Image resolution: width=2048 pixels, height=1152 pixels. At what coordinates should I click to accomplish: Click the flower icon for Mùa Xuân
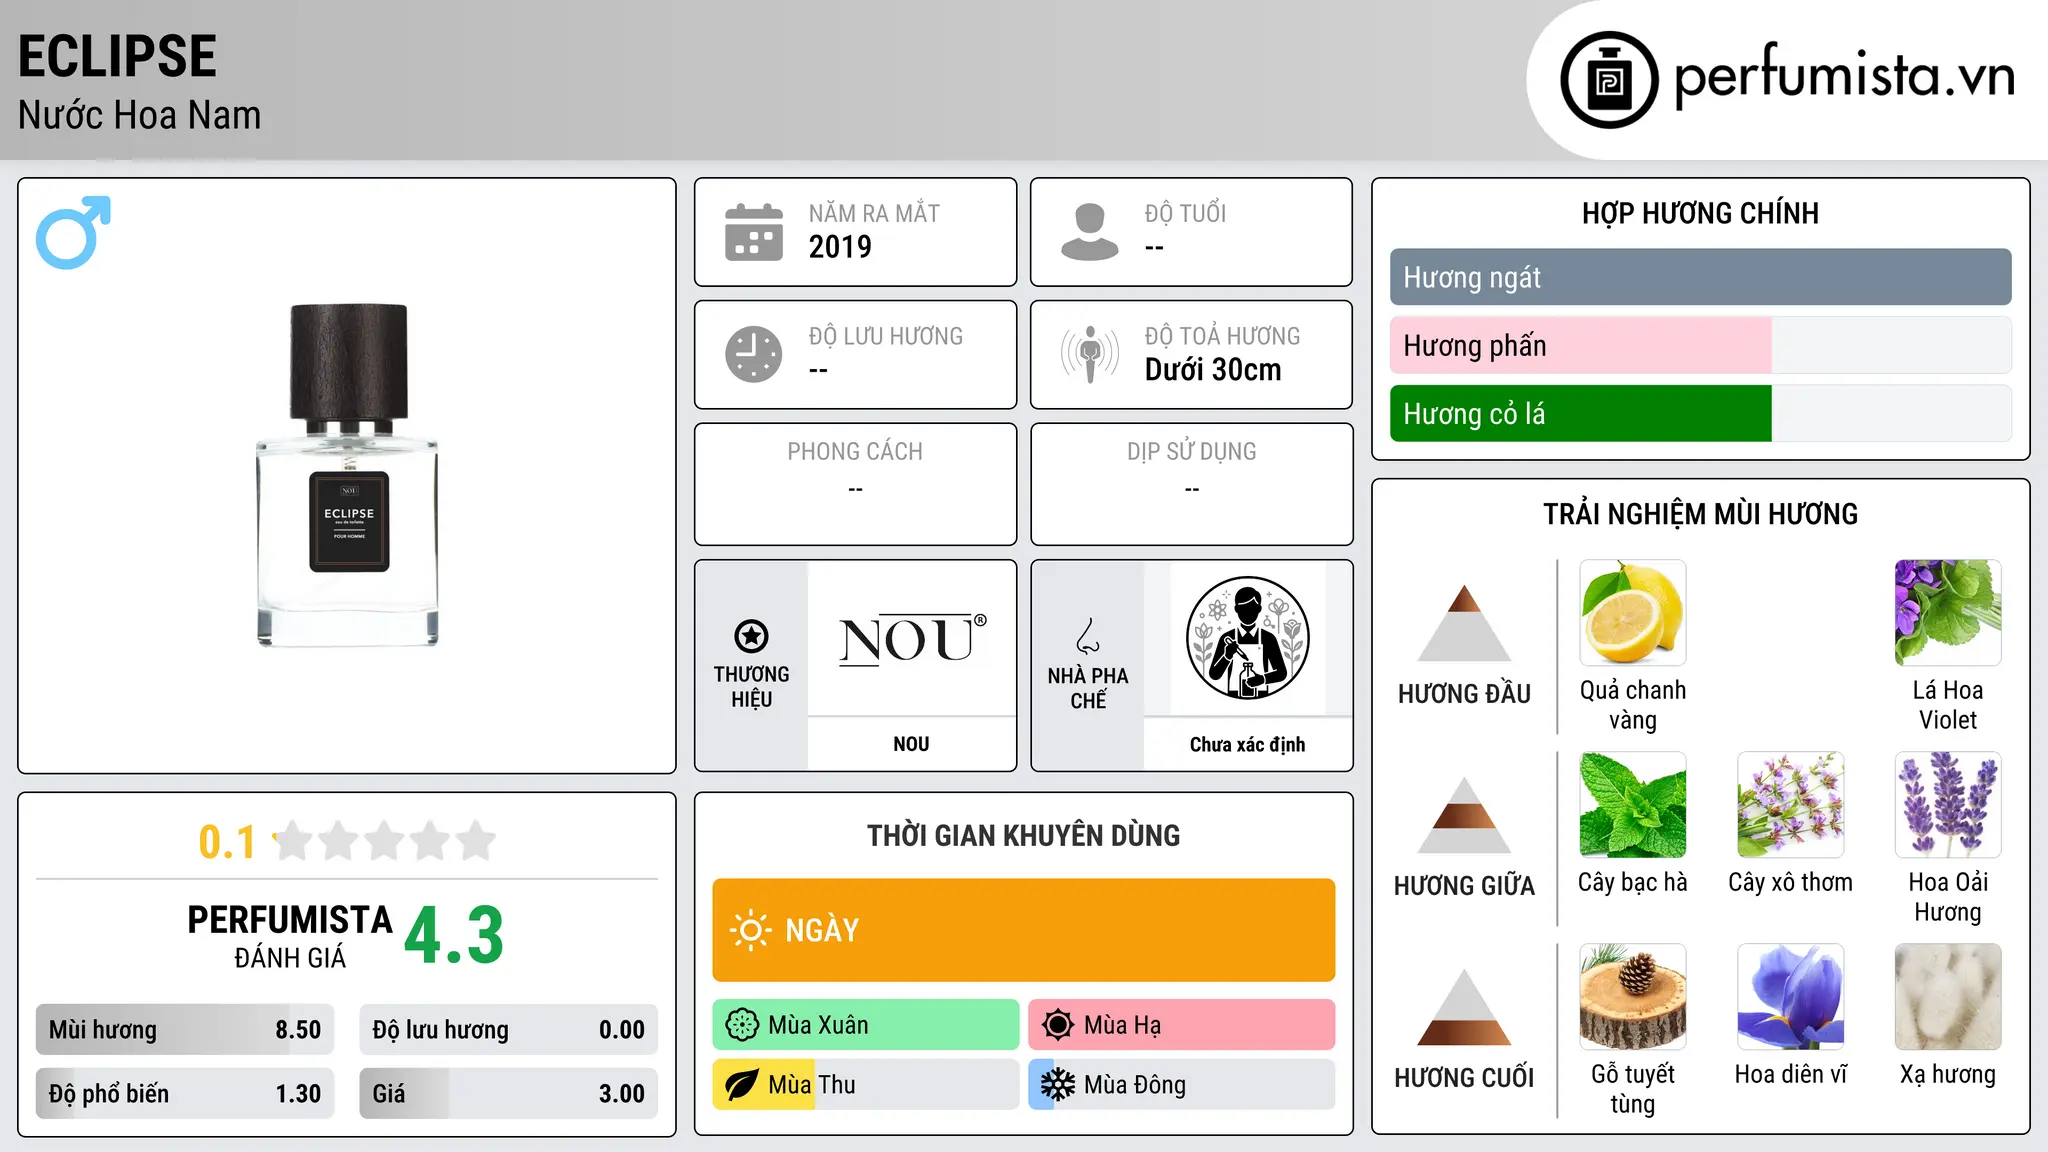[x=742, y=1025]
